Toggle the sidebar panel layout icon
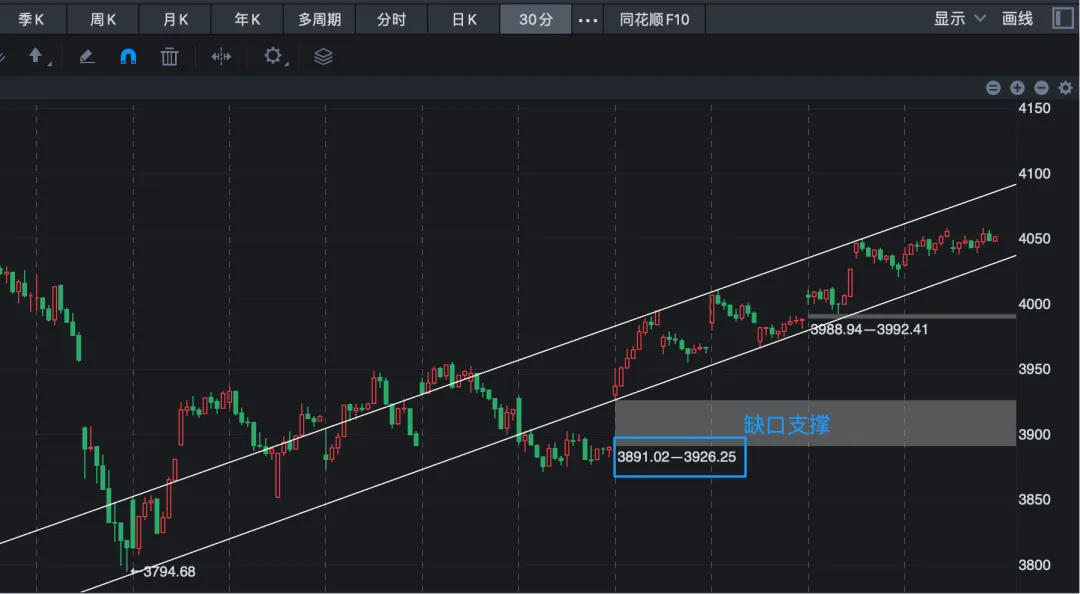The image size is (1080, 594). [1062, 19]
